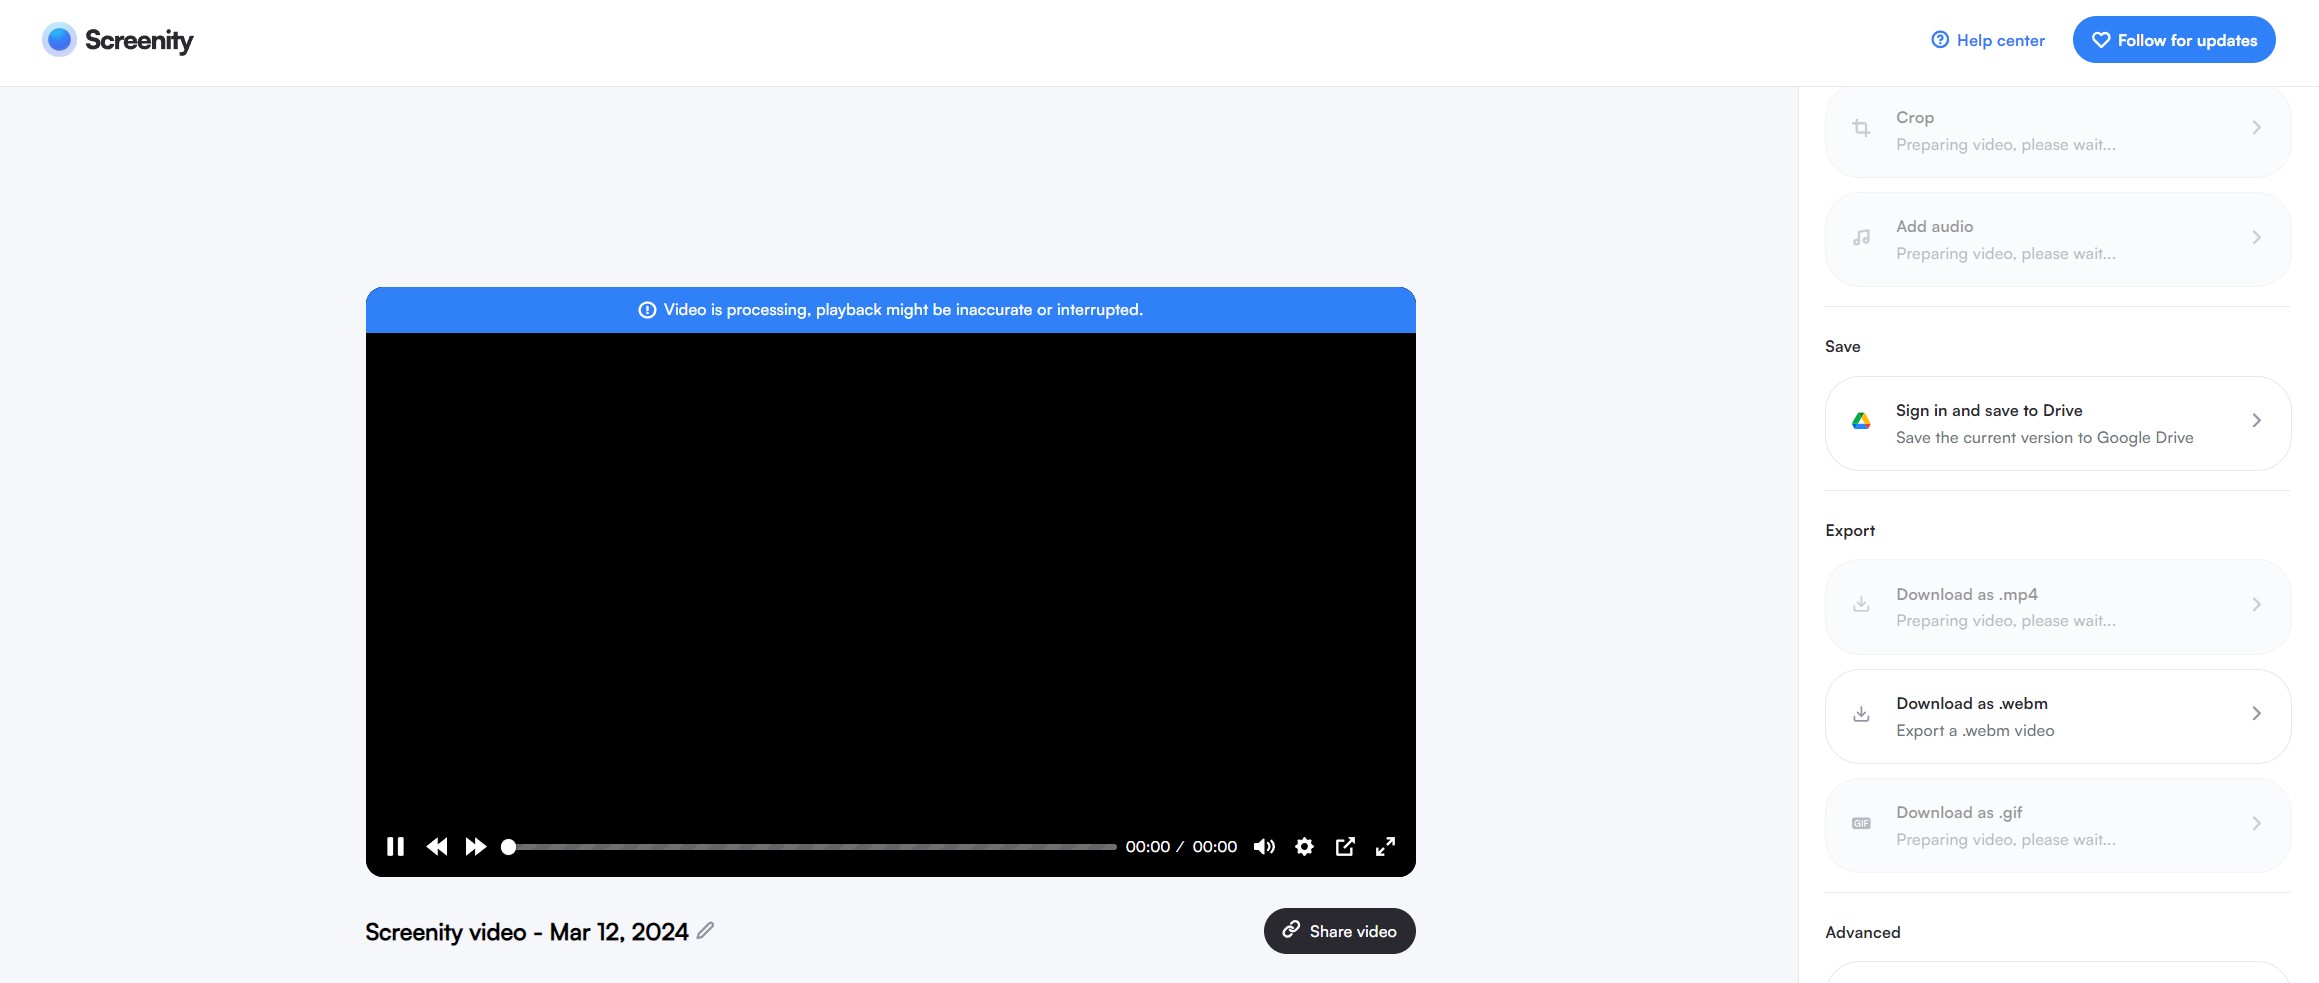Click the Crop tool icon

tap(1861, 128)
